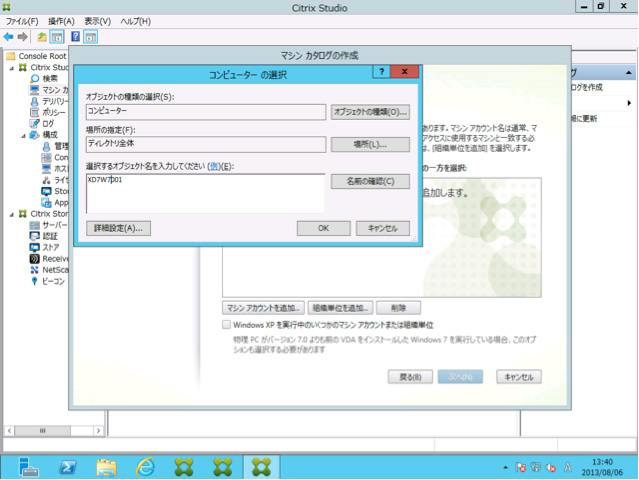Select the NetScaler Gateway node icon
Screen dimensions: 639x480
pyautogui.click(x=35, y=270)
